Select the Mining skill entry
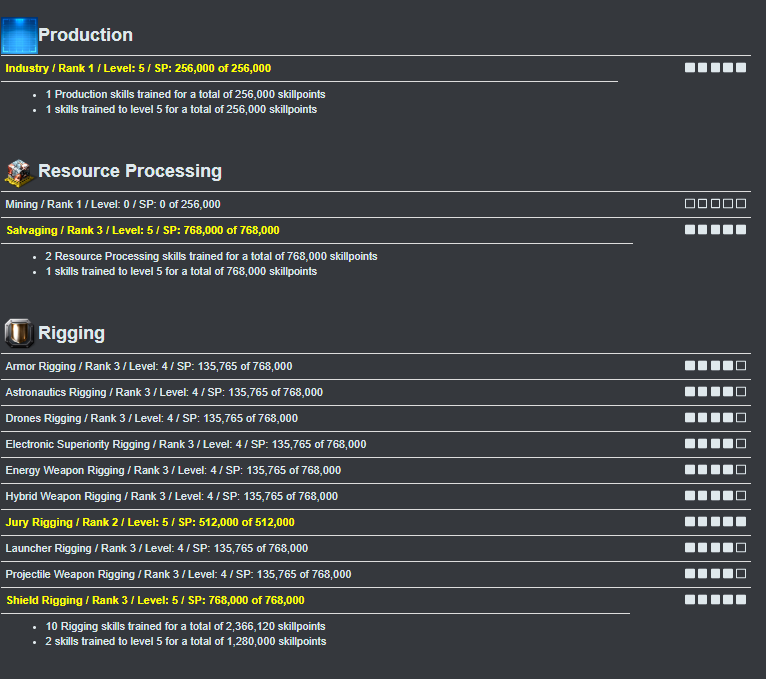The image size is (766, 679). pyautogui.click(x=113, y=204)
